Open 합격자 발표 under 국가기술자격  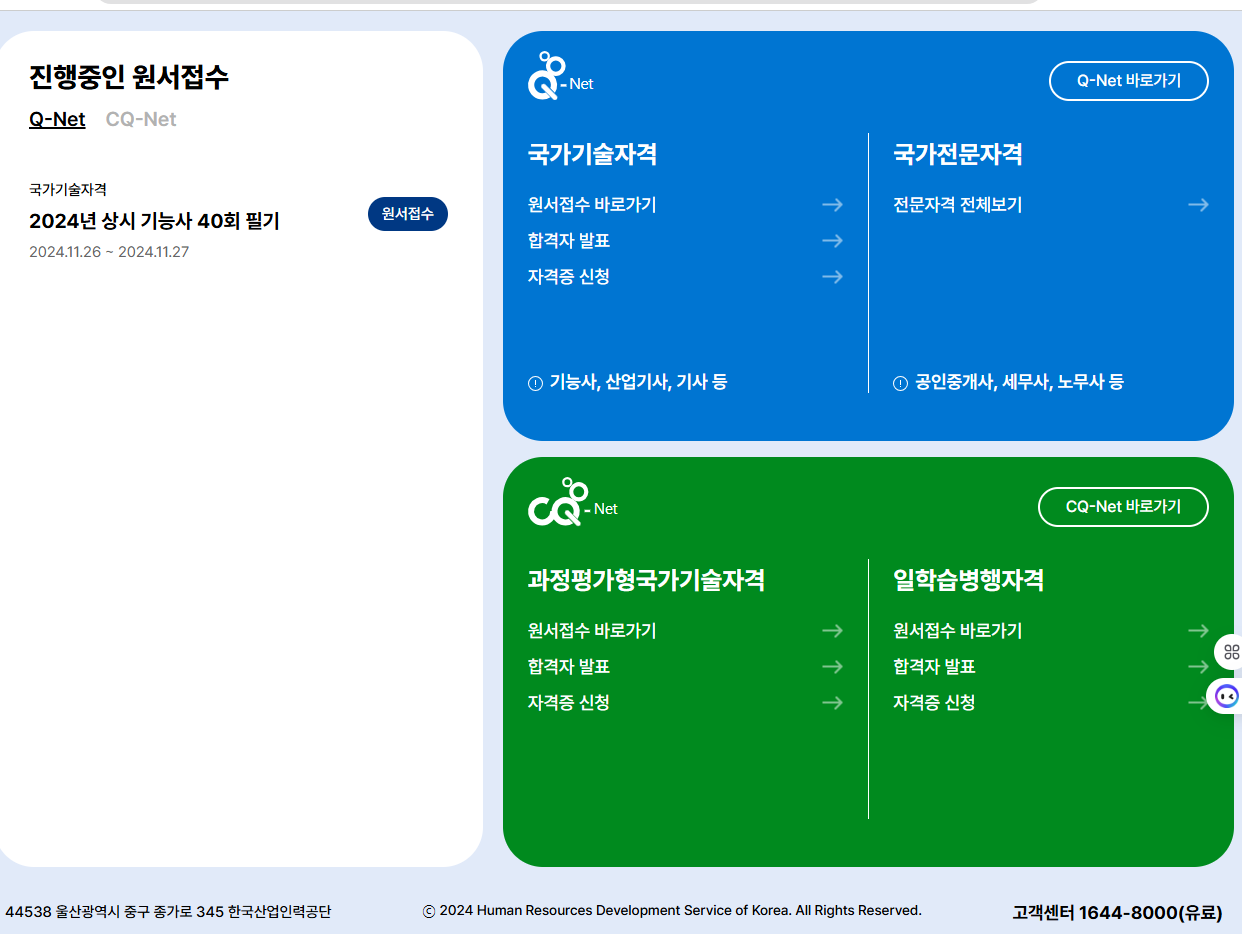[x=569, y=241]
